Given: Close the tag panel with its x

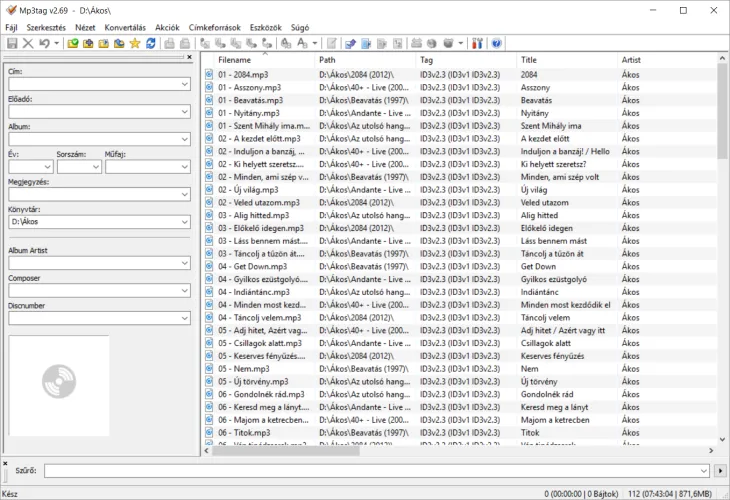Looking at the screenshot, I should (x=189, y=58).
